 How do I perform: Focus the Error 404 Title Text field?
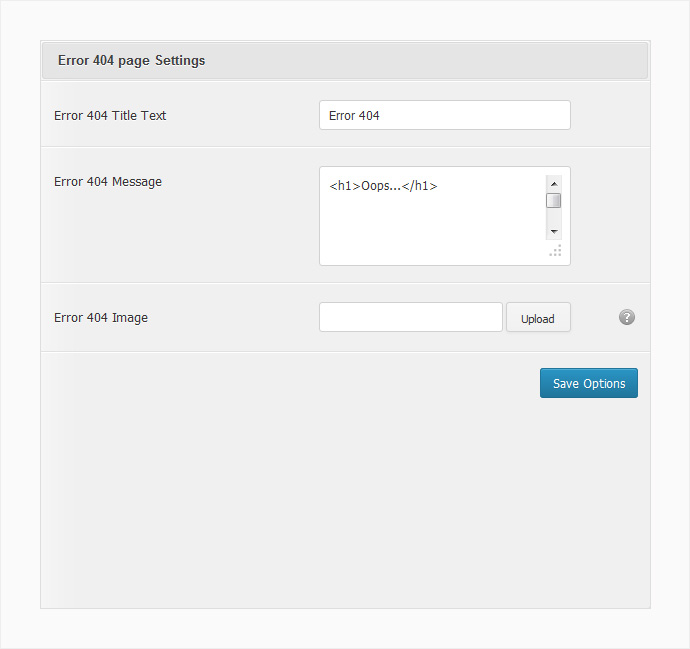click(445, 115)
